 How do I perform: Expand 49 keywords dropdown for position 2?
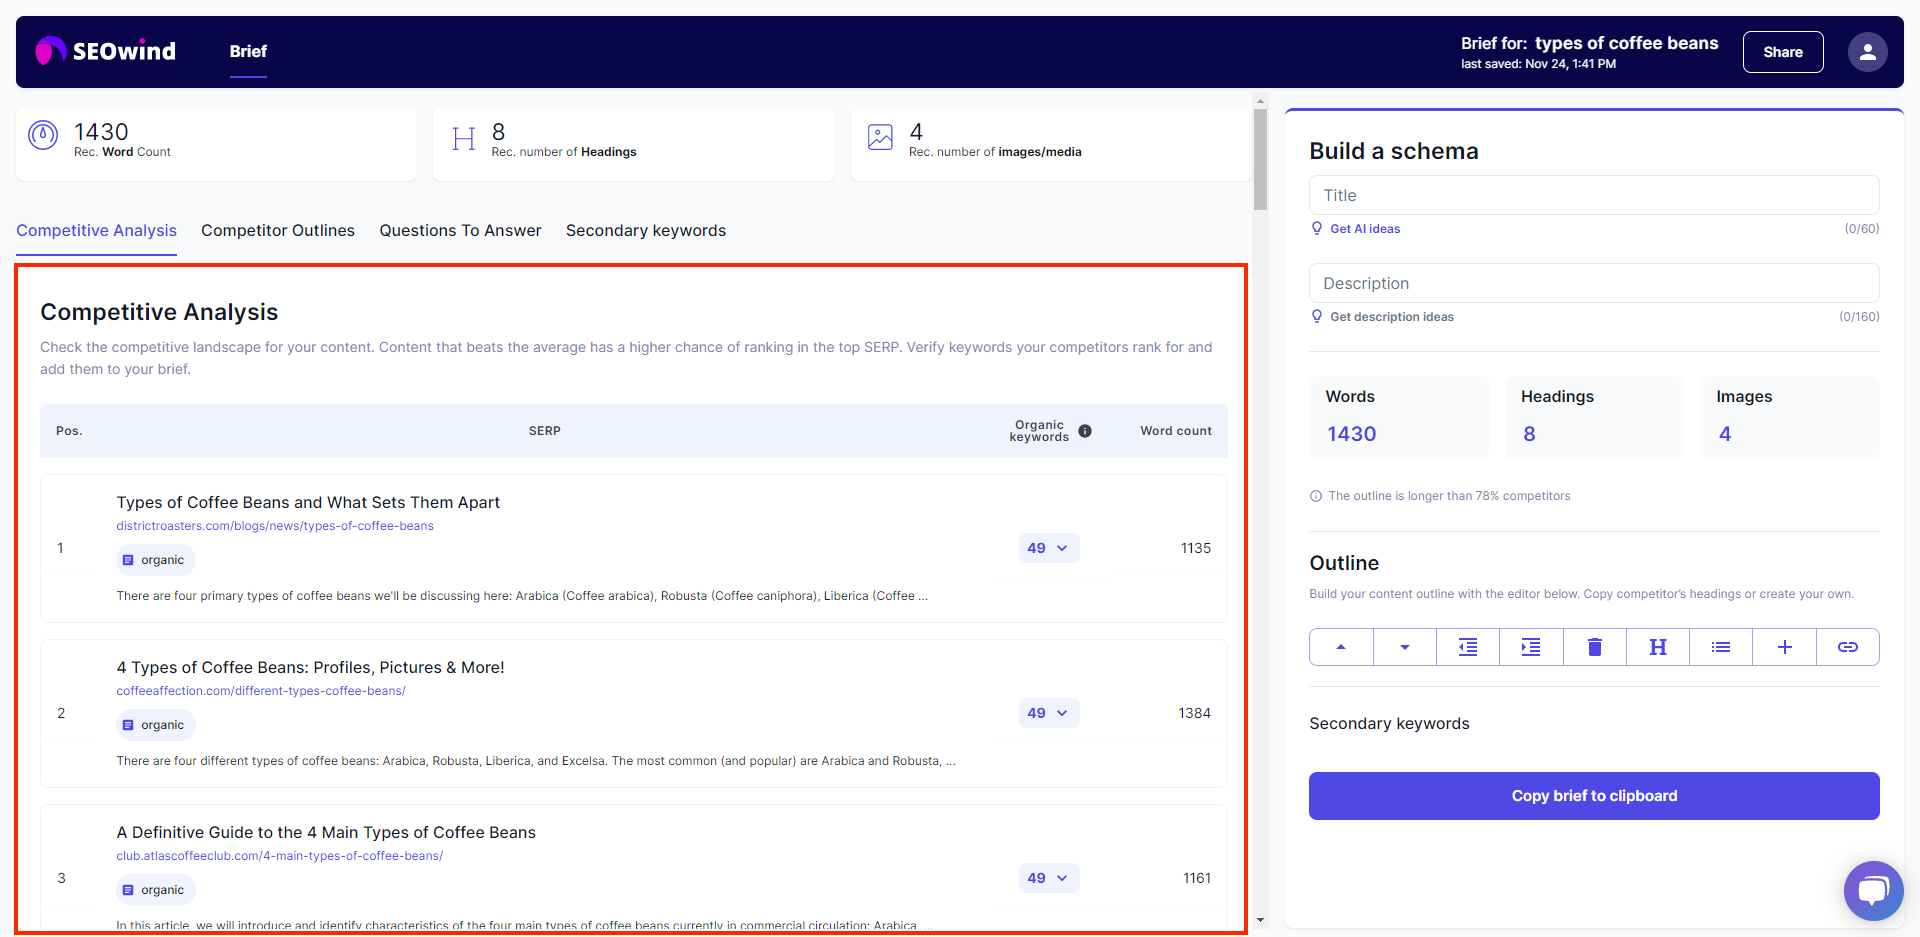tap(1048, 713)
